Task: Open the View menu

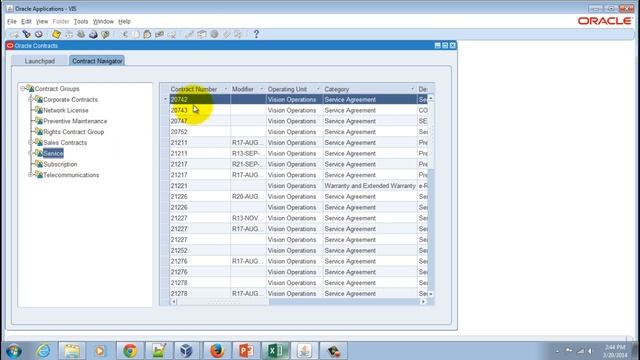Action: (42, 21)
